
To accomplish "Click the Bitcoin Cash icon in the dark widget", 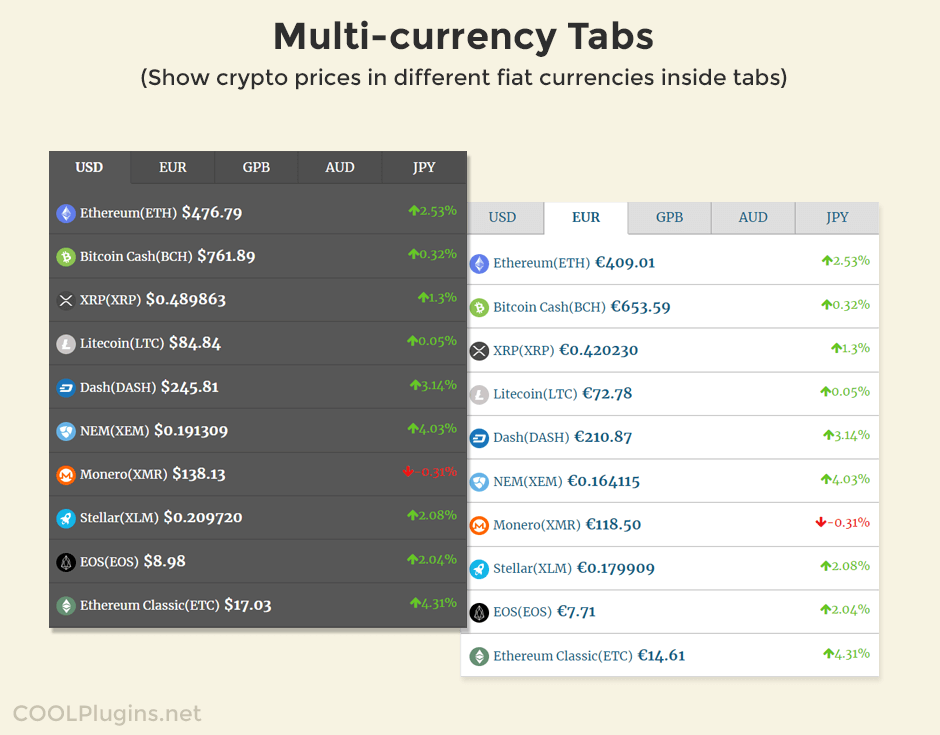I will (x=66, y=257).
